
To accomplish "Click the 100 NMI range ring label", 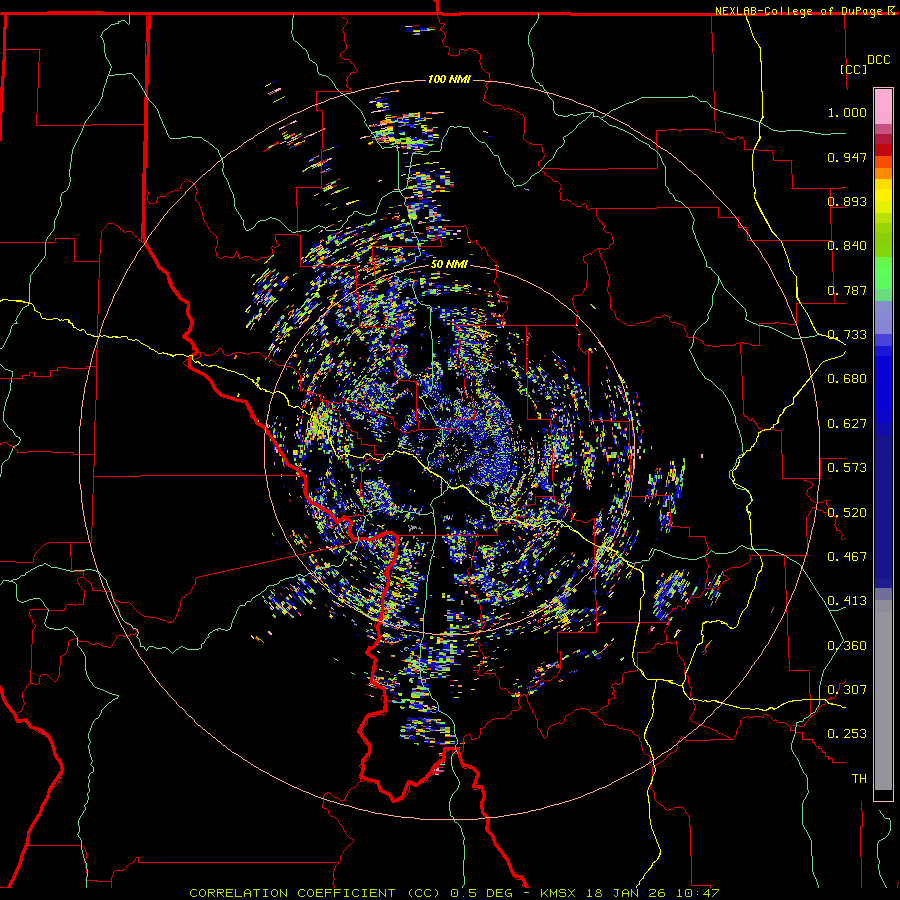I will point(449,79).
